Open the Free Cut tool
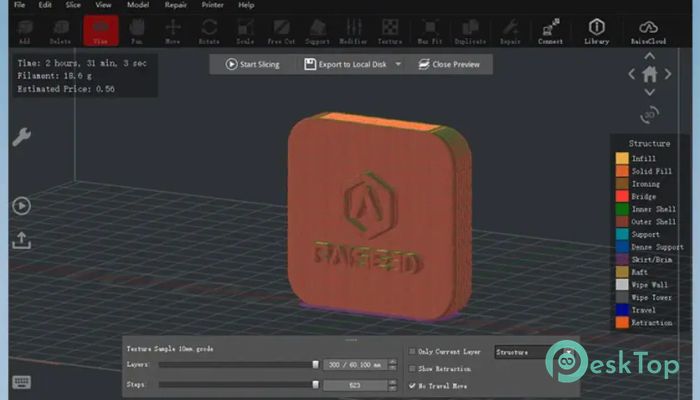The width and height of the screenshot is (700, 400). [281, 31]
